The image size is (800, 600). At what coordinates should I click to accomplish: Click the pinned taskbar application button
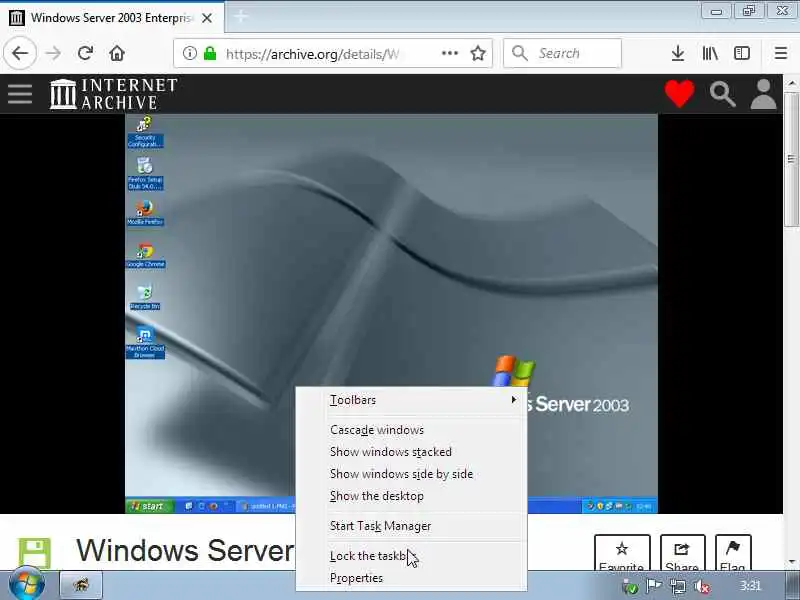(82, 585)
